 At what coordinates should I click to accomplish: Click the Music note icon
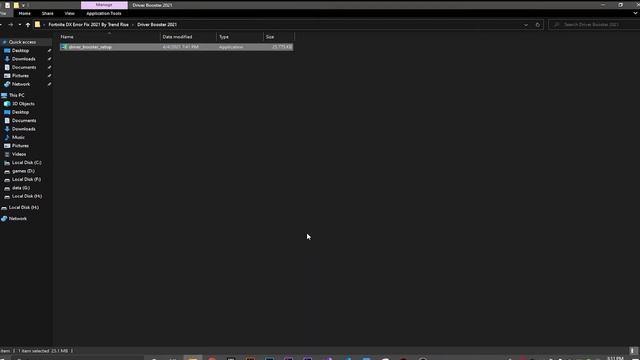(7, 137)
